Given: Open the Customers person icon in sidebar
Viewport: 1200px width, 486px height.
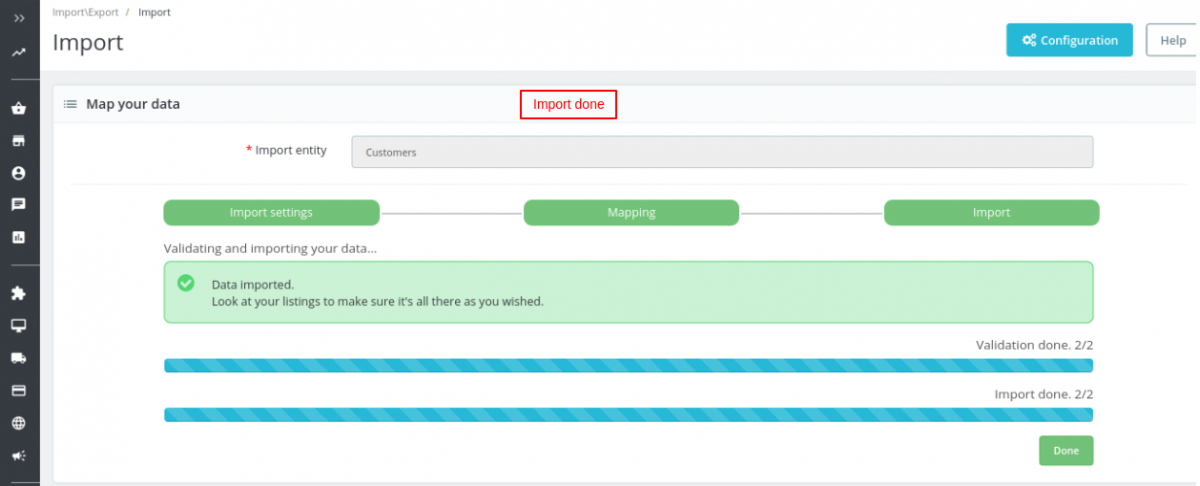Looking at the screenshot, I should (18, 173).
